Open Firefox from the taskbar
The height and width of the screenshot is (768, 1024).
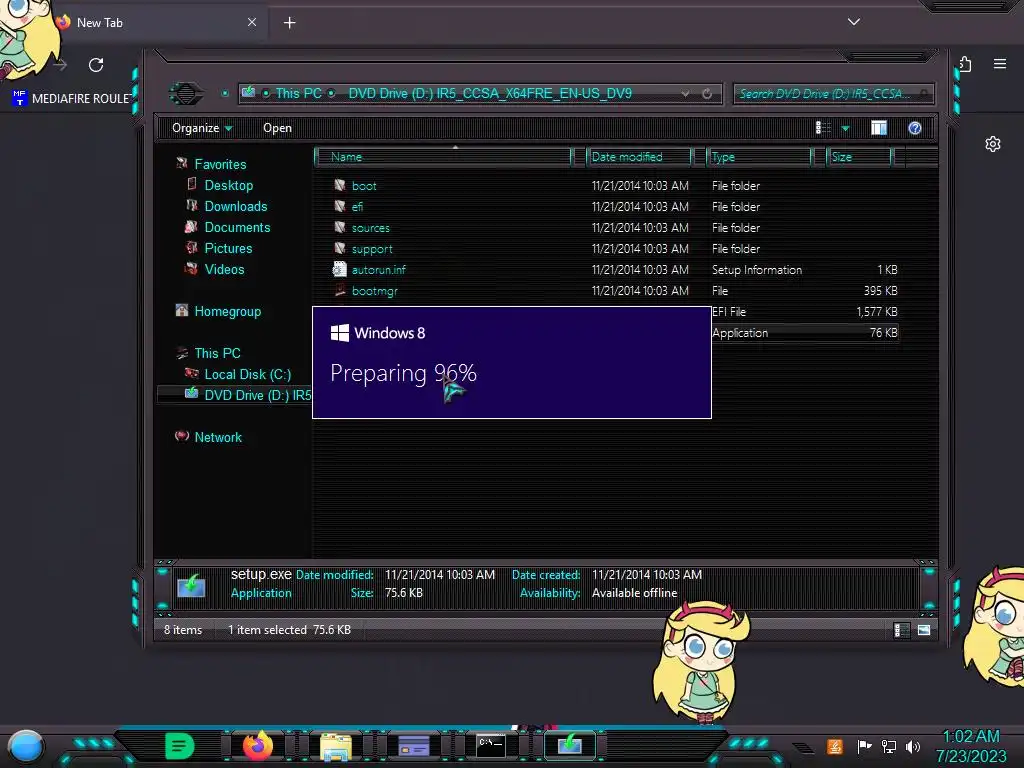coord(258,745)
